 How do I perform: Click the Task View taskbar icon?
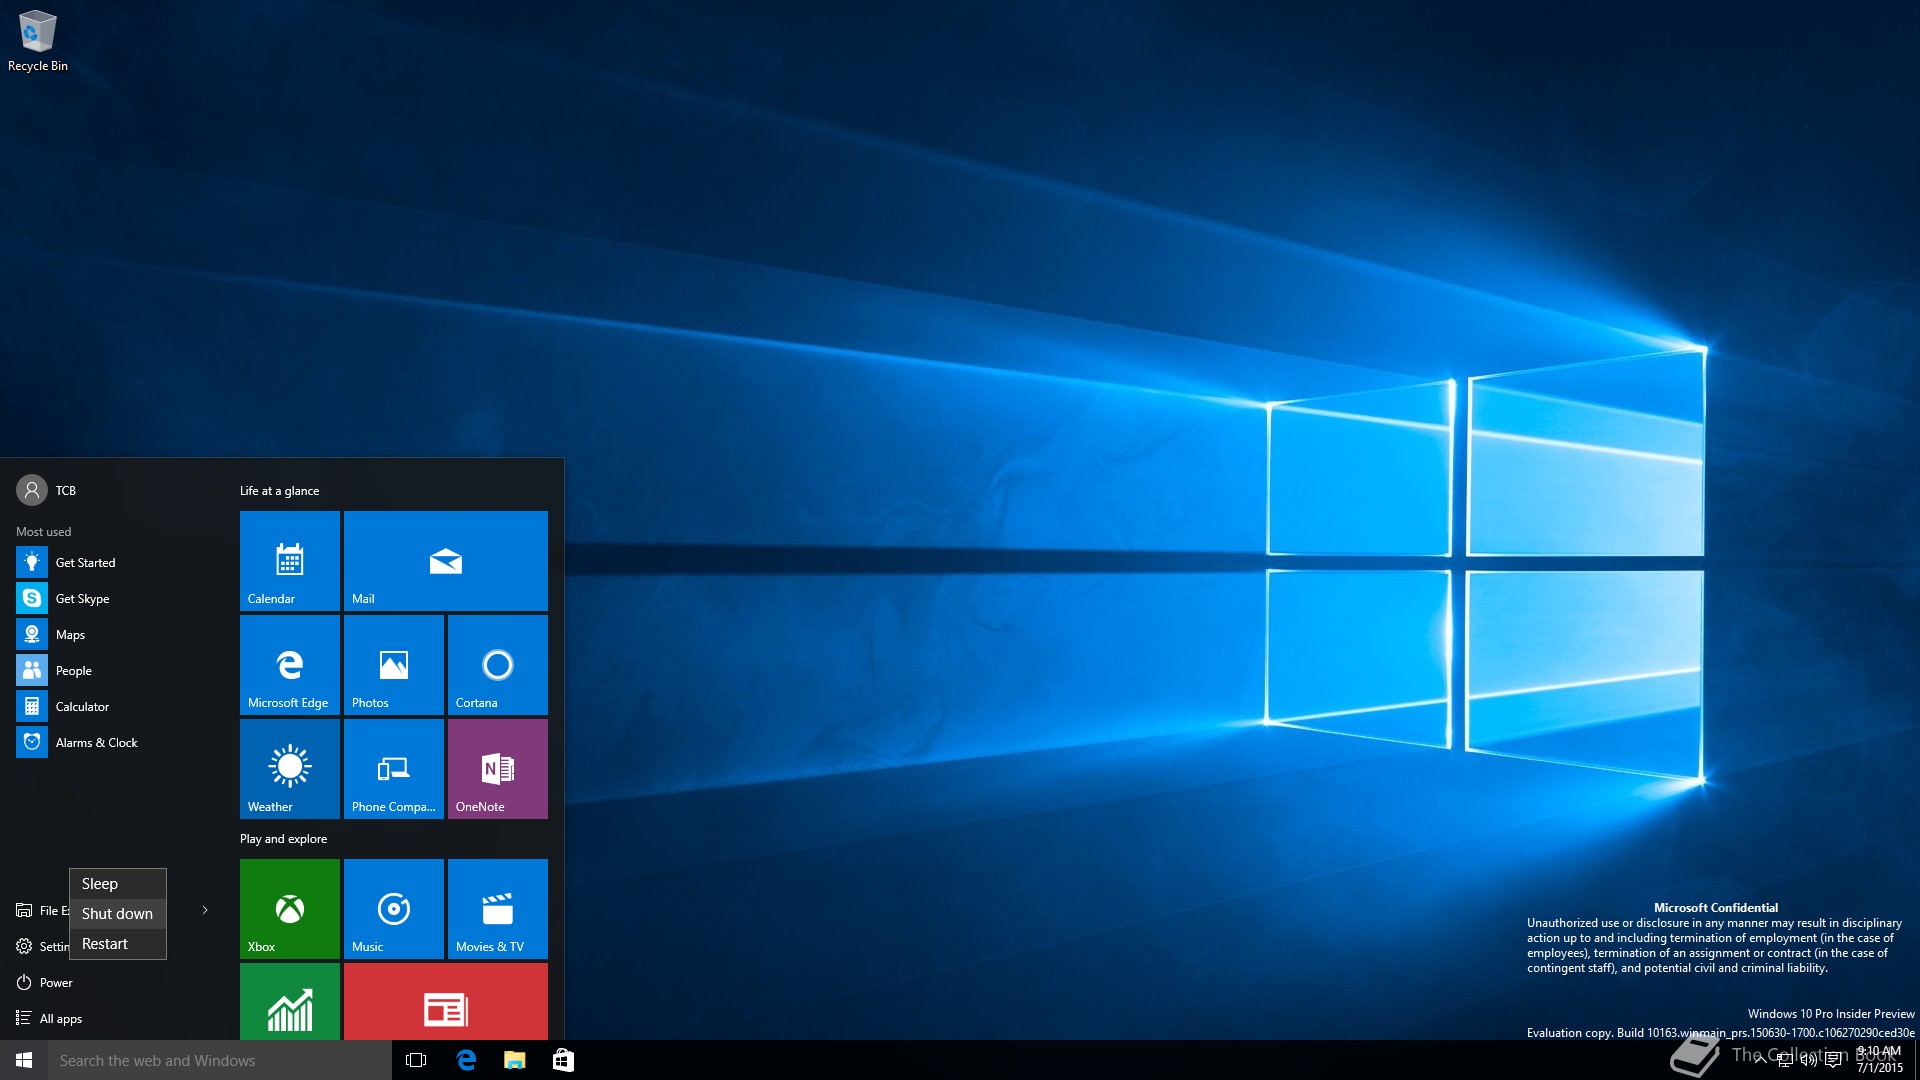tap(416, 1060)
